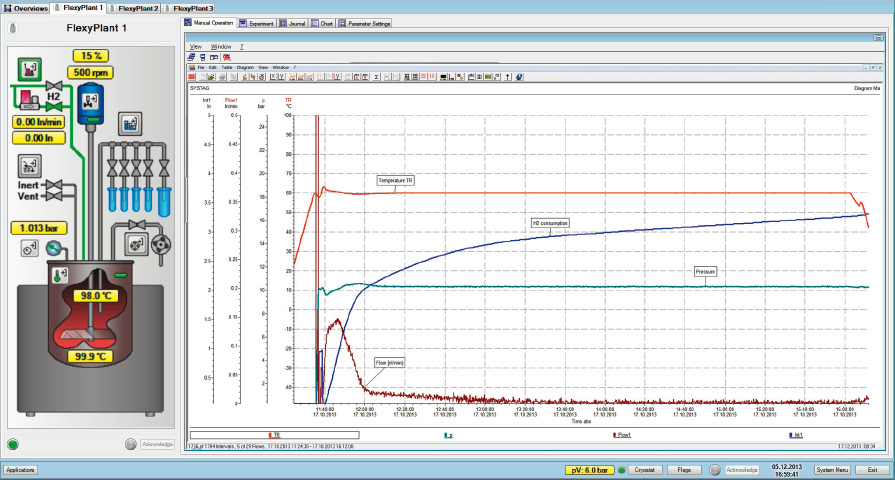Click the reactor temperature control icon
The width and height of the screenshot is (895, 480).
[x=60, y=273]
